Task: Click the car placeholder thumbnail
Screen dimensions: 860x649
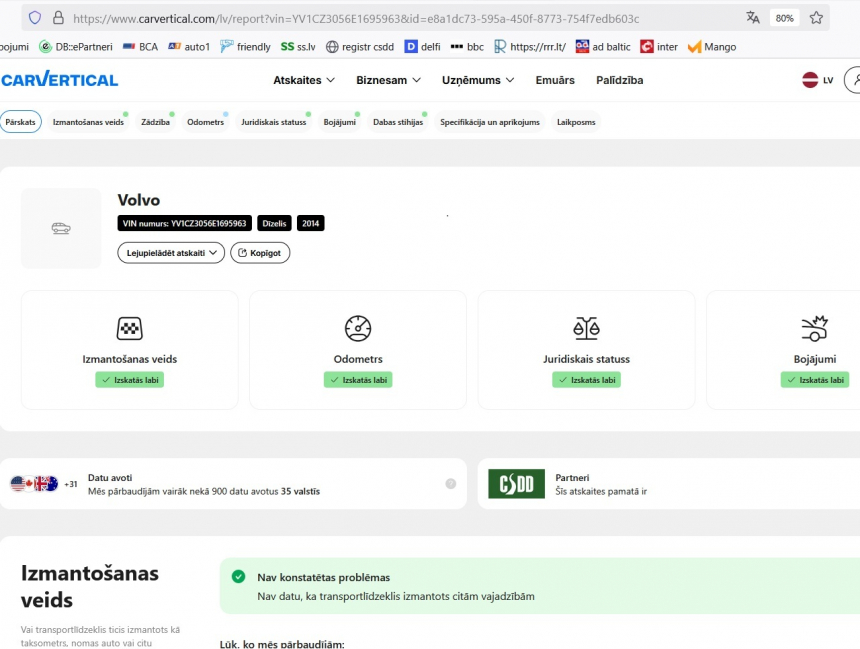Action: point(61,228)
